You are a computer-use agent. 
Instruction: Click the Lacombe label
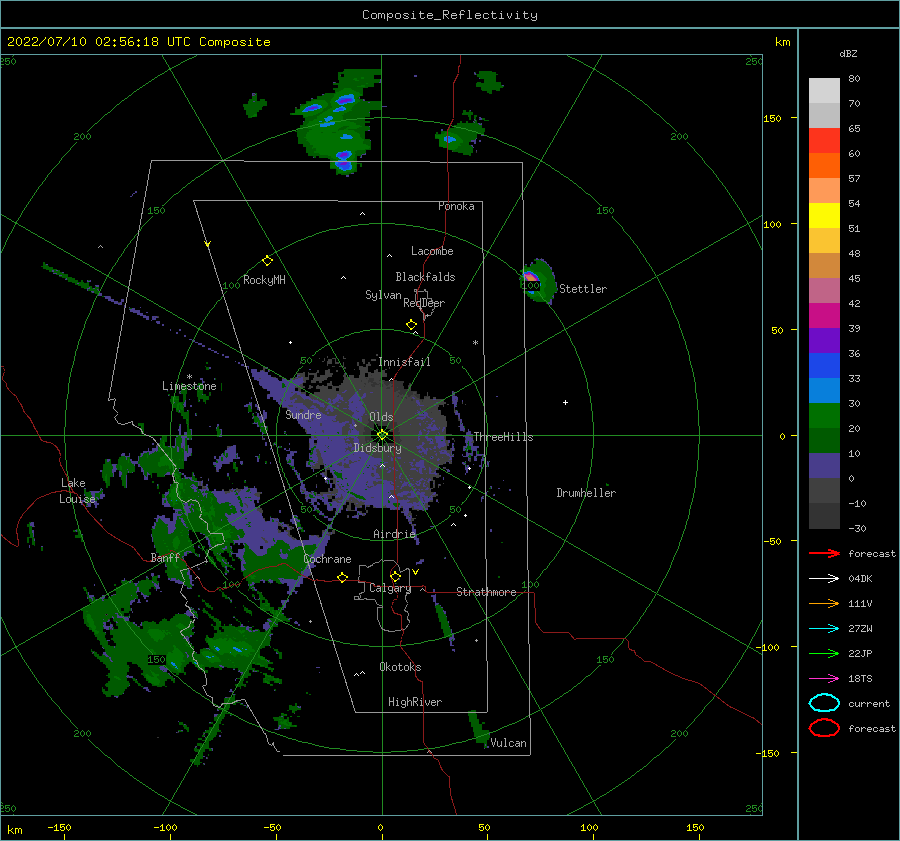(432, 251)
